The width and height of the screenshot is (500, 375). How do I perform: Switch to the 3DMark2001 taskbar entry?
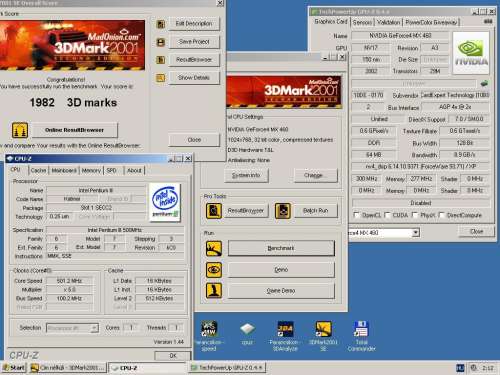click(68, 368)
